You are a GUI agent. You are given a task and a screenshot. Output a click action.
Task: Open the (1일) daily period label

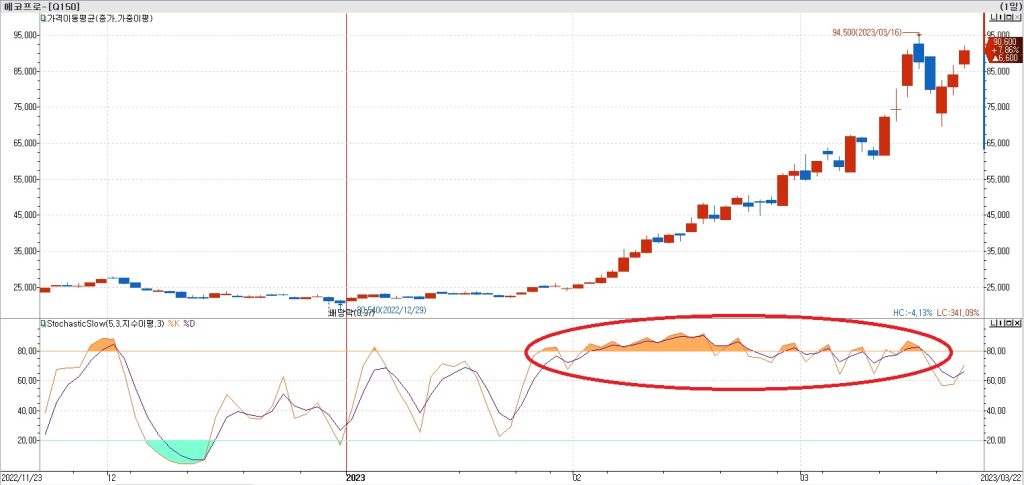pos(1009,6)
